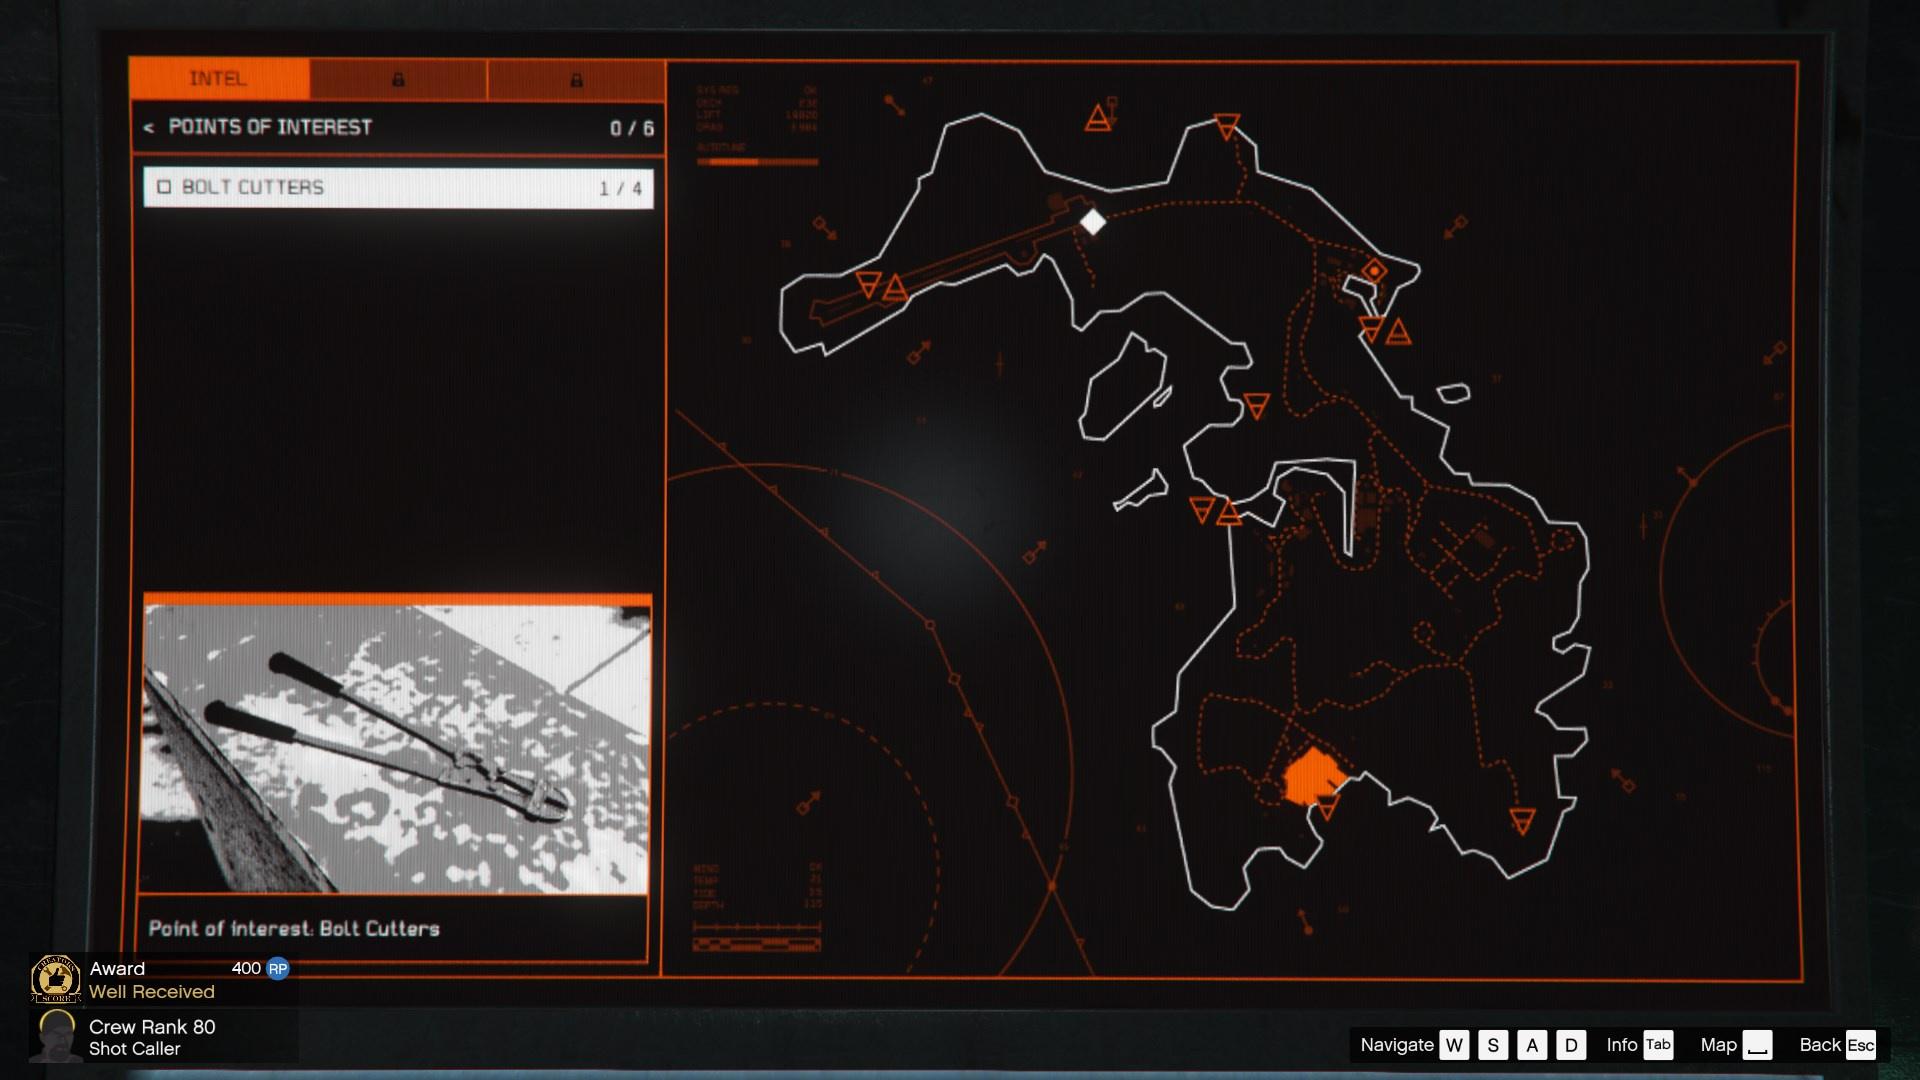Tick the Bolt Cutters checkbox
The height and width of the screenshot is (1080, 1920).
click(165, 187)
